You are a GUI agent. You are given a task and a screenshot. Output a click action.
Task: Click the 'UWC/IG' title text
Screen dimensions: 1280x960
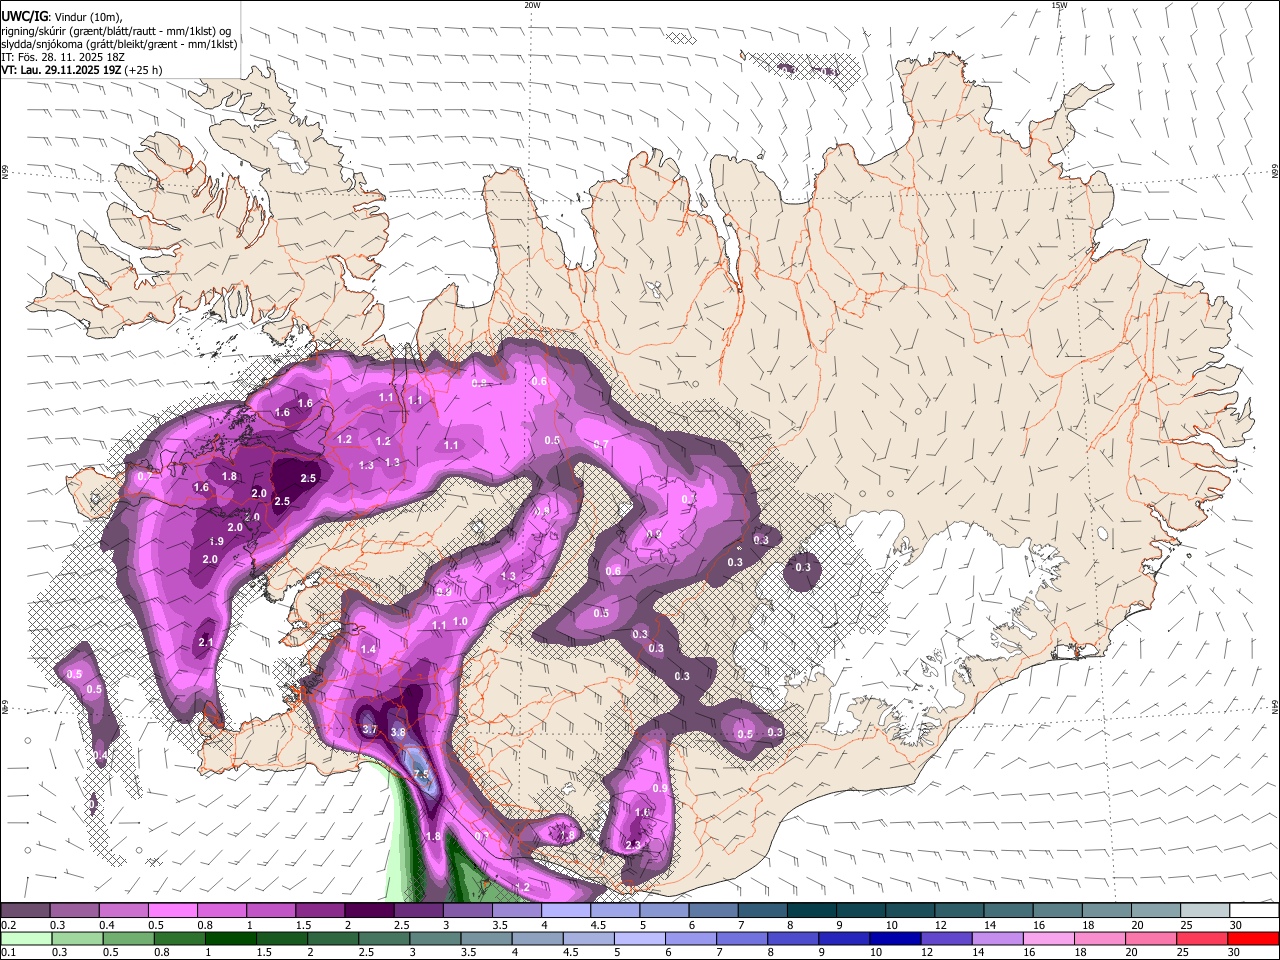pos(24,17)
